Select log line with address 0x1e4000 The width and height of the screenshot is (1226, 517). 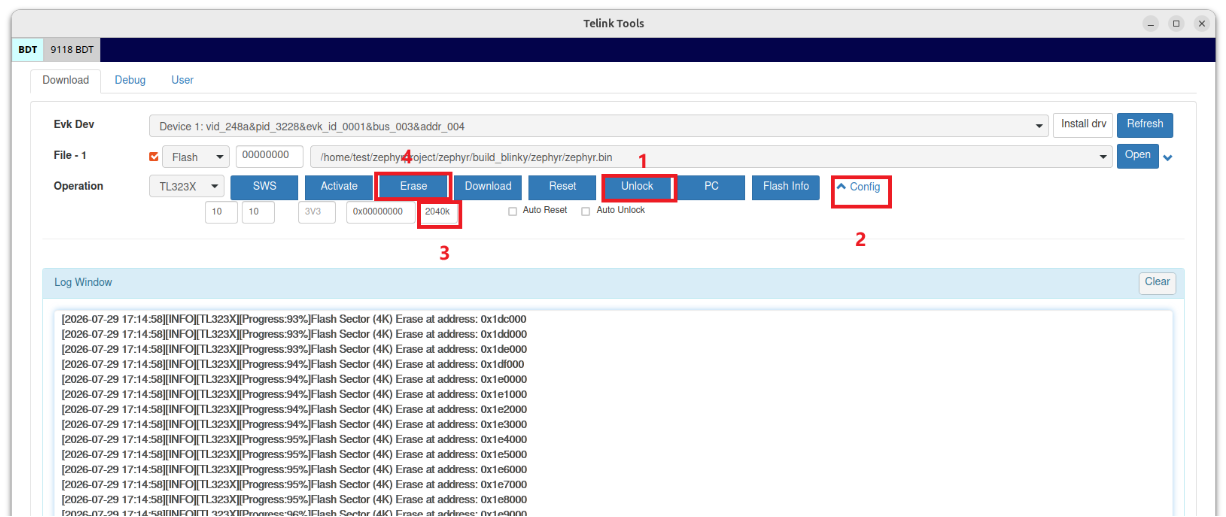[294, 439]
